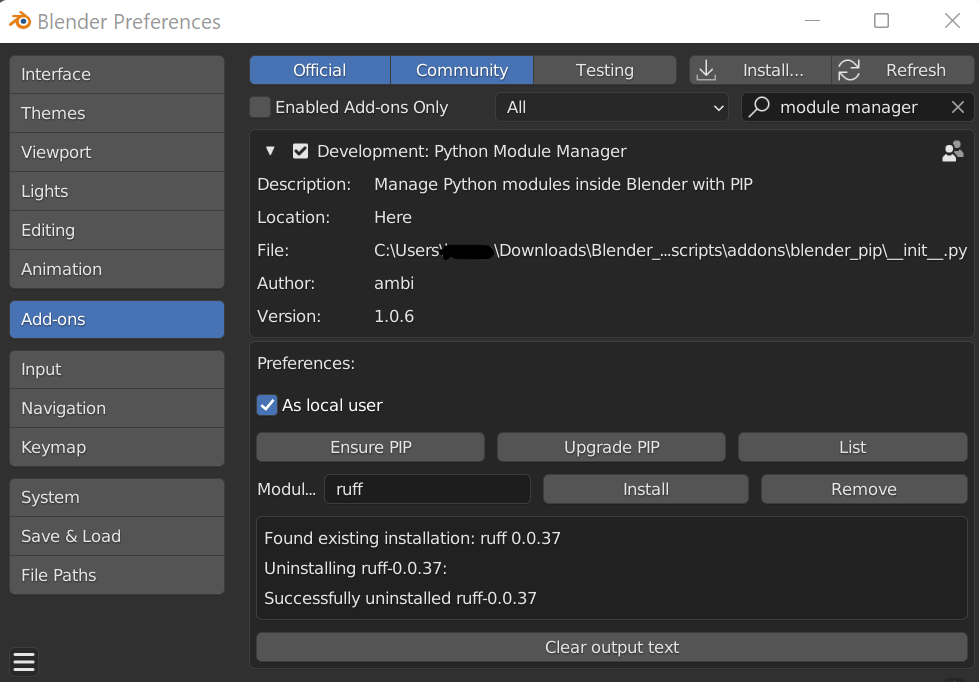Open the Themes preferences section

116,113
